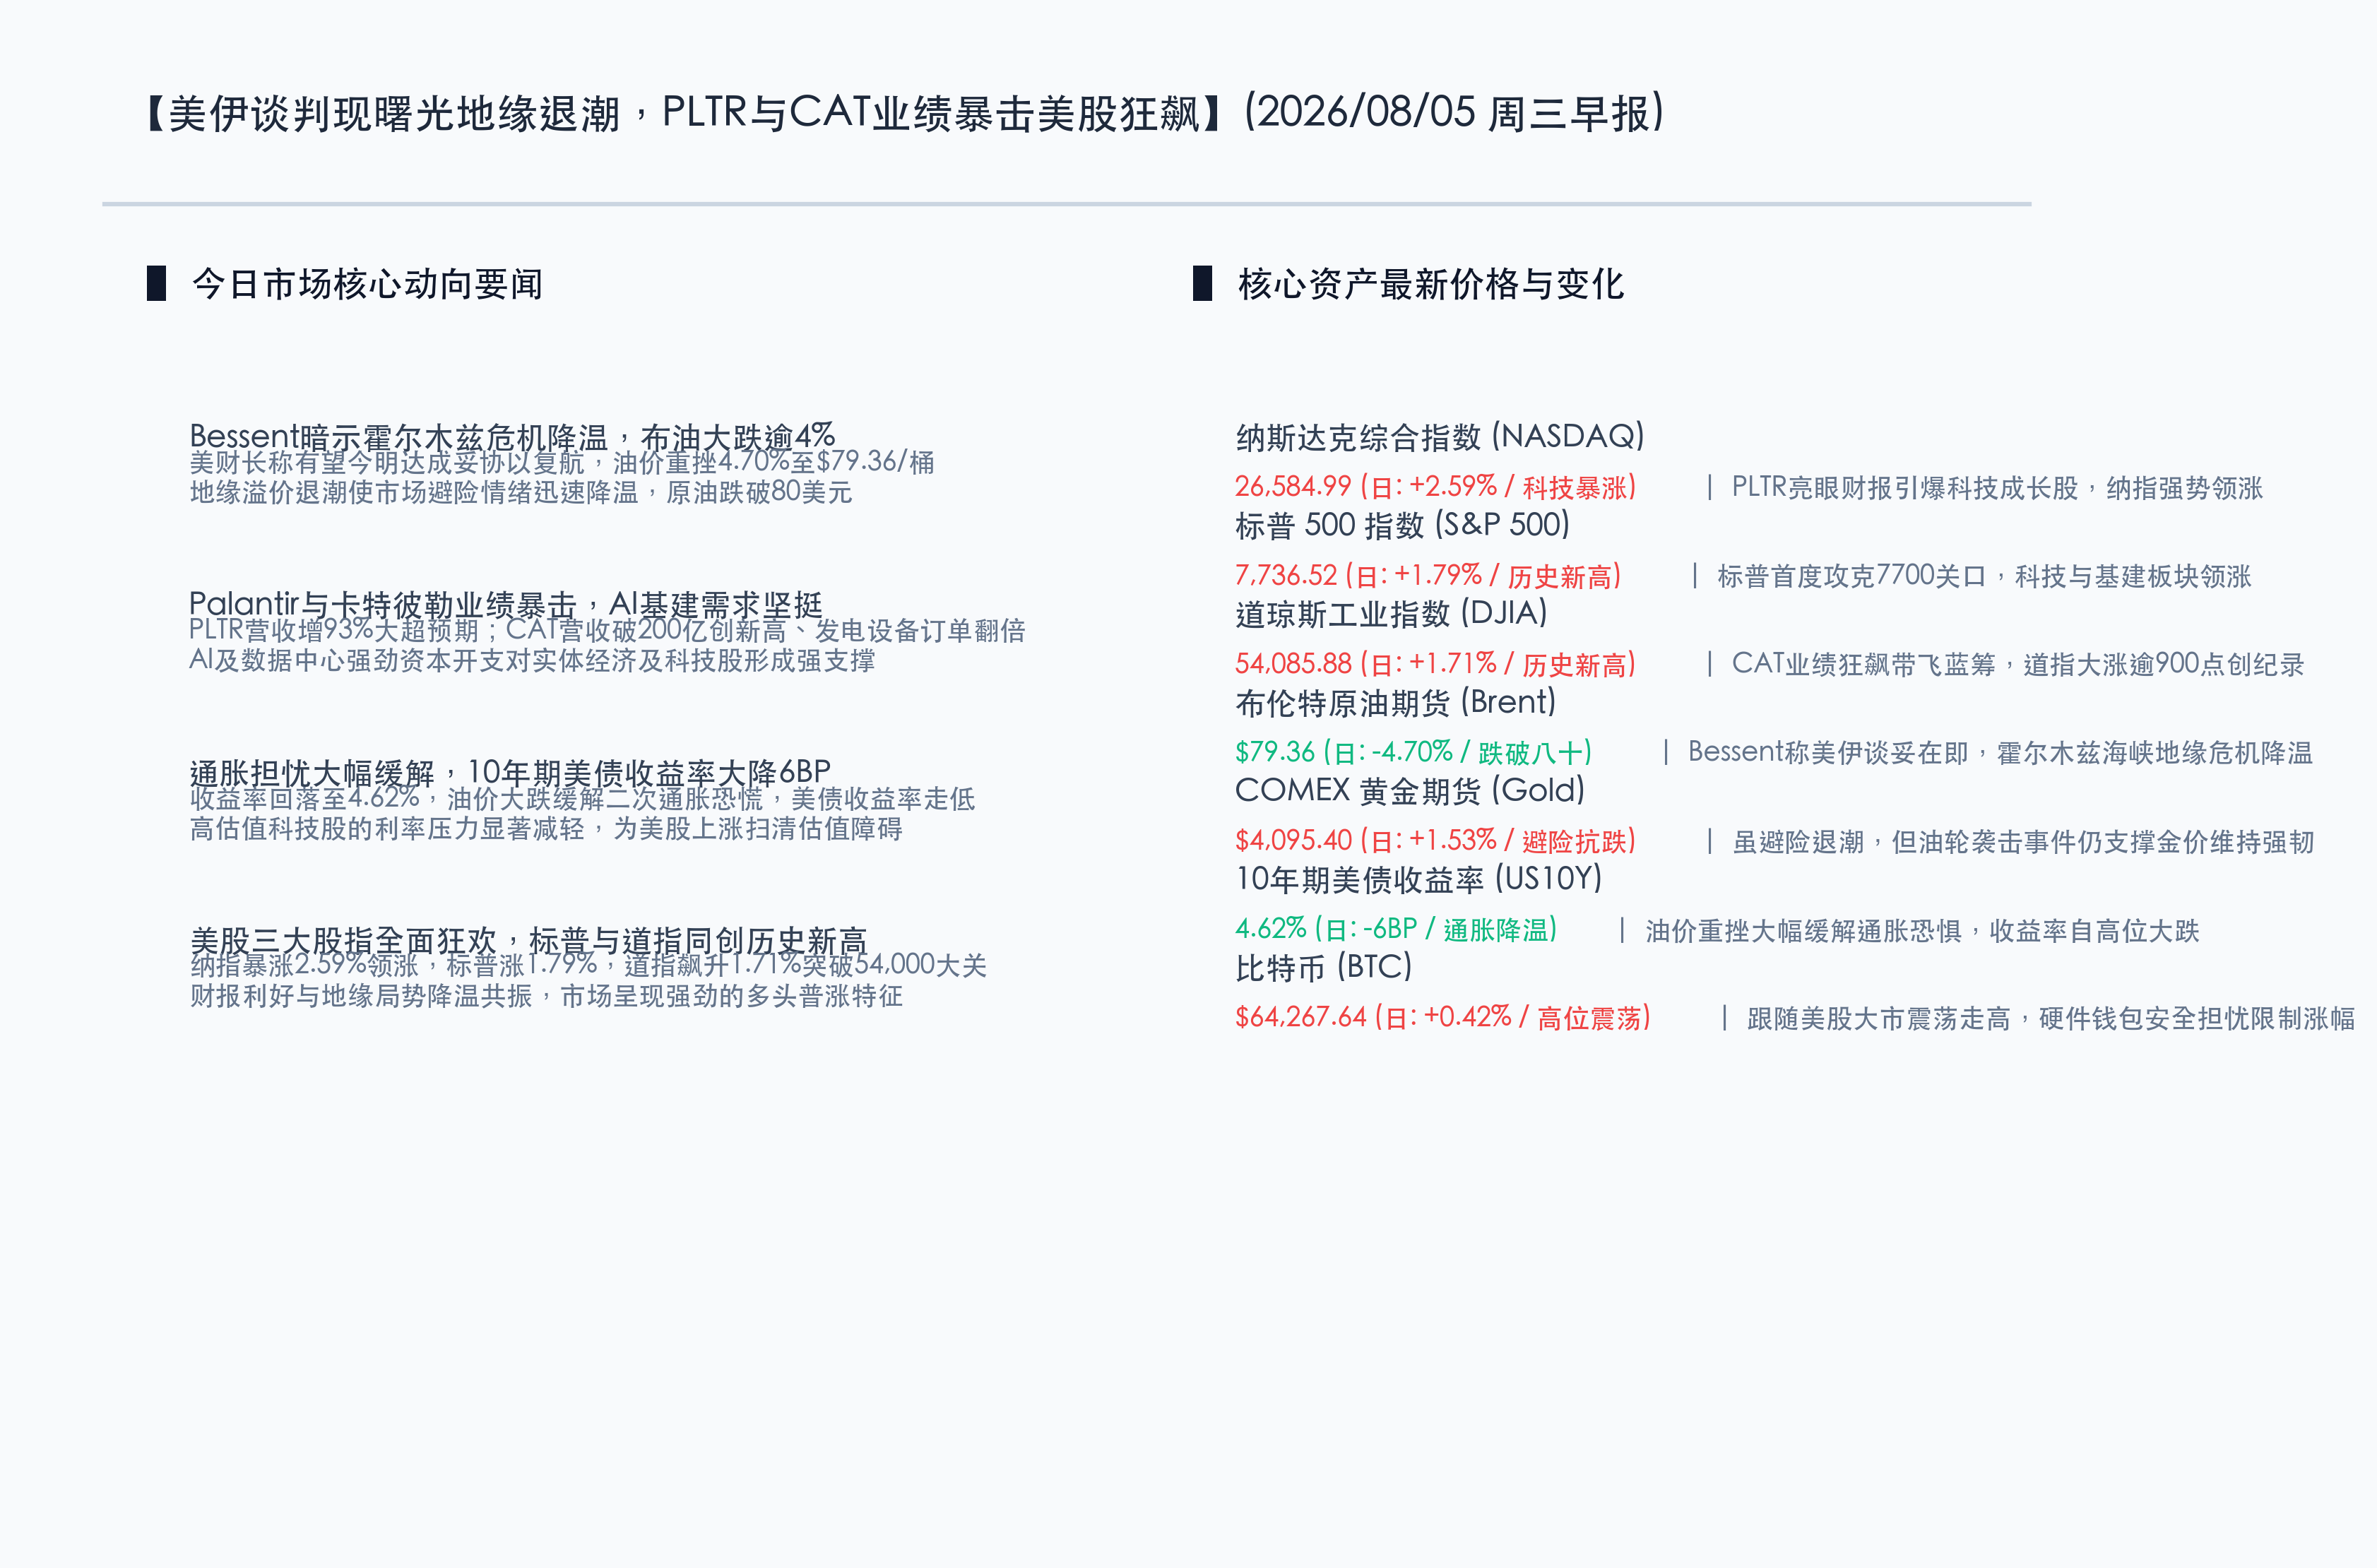The width and height of the screenshot is (2377, 1568).
Task: Click NASDAQ value 26,584.99 in red
Action: [1436, 487]
